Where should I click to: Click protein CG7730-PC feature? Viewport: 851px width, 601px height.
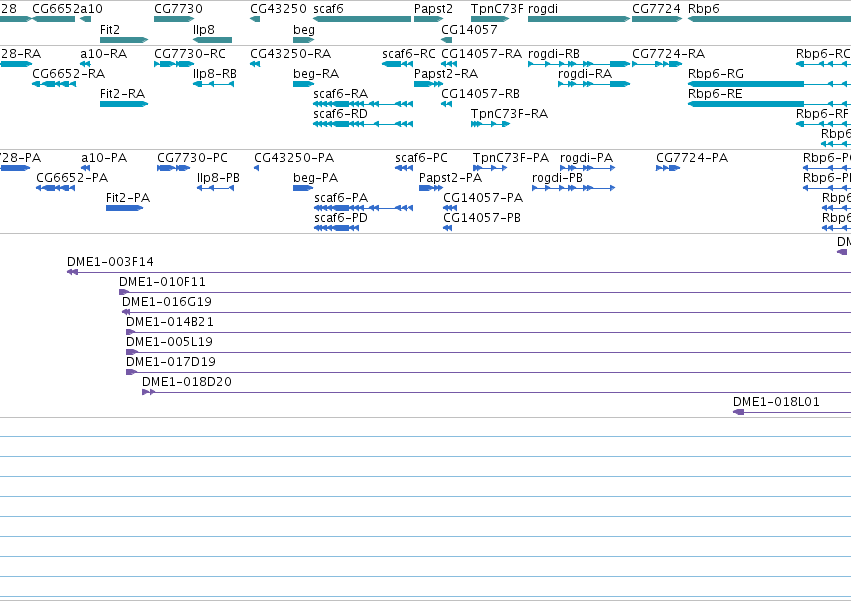pyautogui.click(x=173, y=168)
